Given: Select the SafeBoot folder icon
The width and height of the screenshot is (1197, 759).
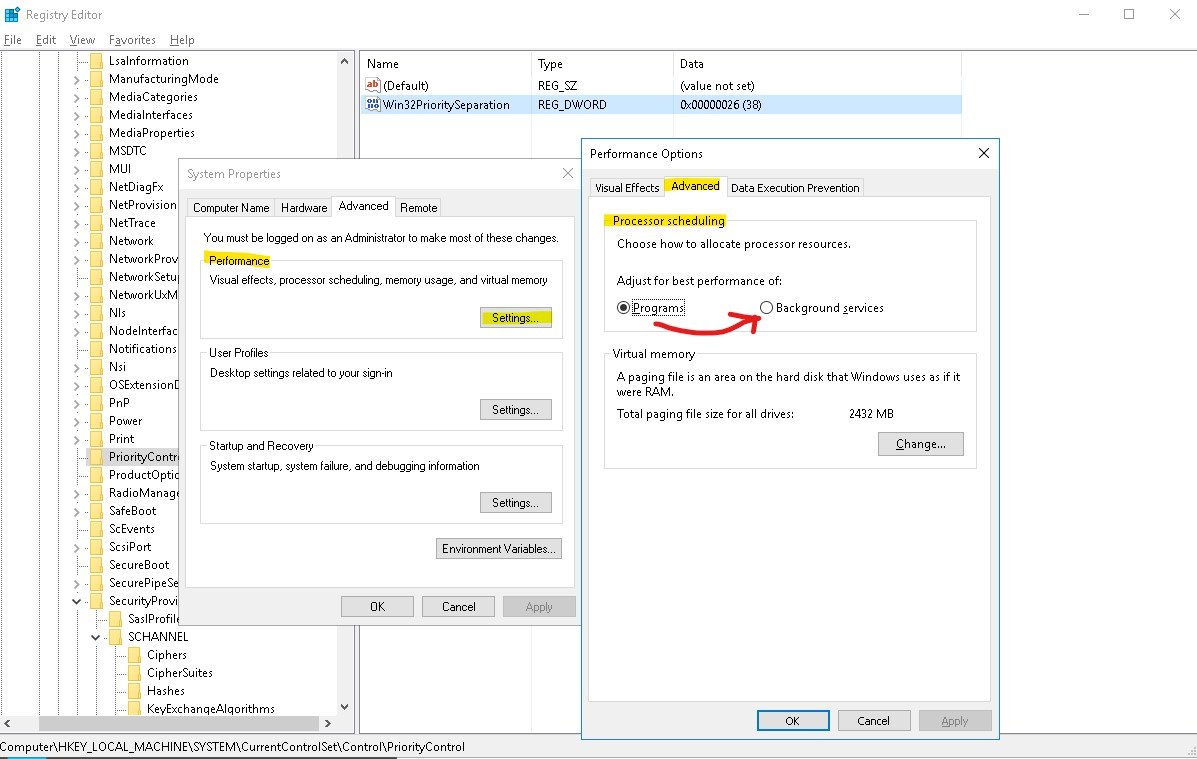Looking at the screenshot, I should (x=96, y=511).
